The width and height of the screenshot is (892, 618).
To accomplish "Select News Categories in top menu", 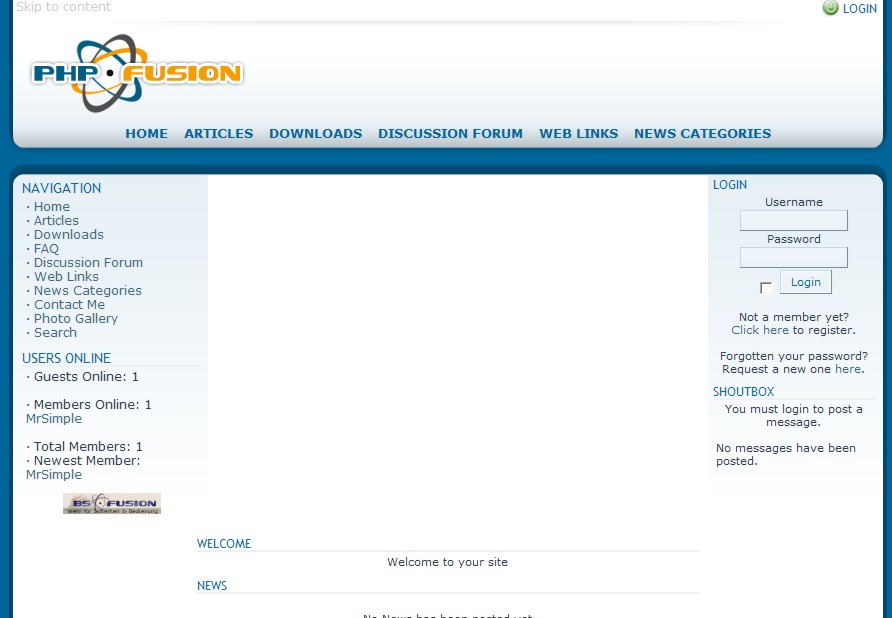I will (x=702, y=133).
